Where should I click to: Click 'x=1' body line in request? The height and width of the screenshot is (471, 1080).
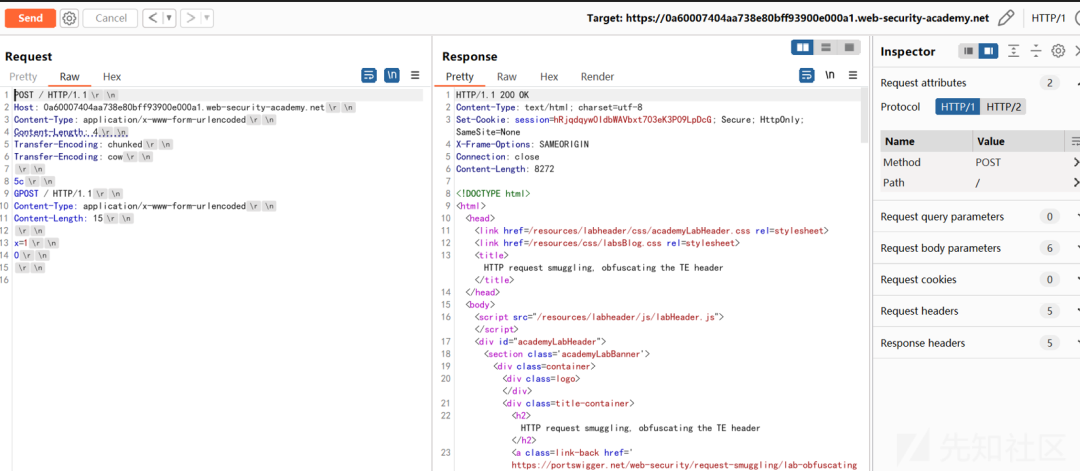[x=37, y=244]
